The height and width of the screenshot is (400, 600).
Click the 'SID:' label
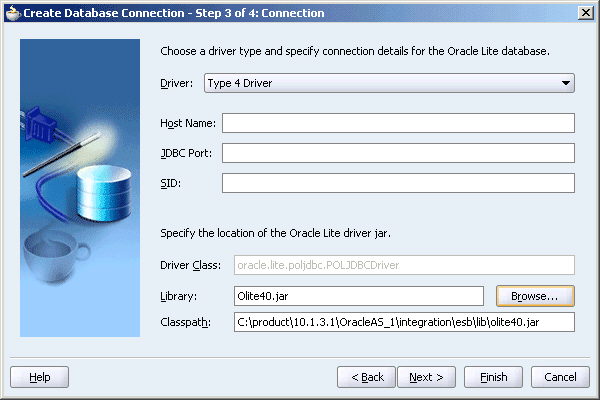click(x=170, y=183)
